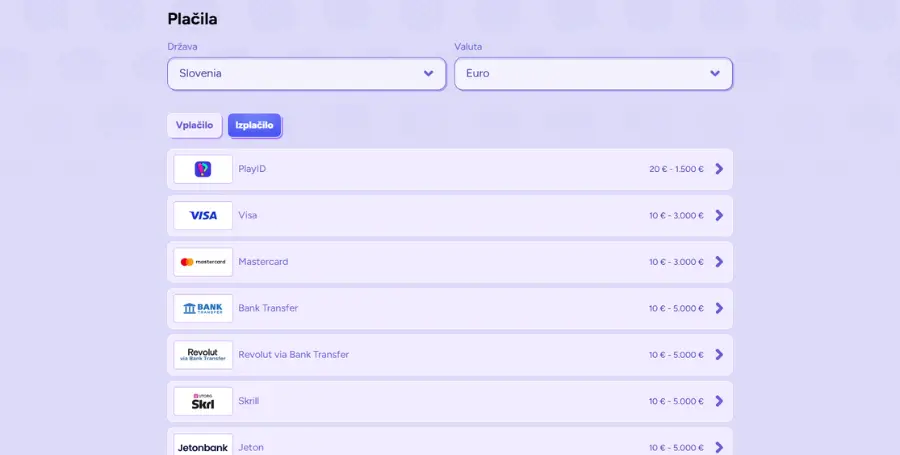Open Bank Transfer details via chevron arrow

(719, 308)
